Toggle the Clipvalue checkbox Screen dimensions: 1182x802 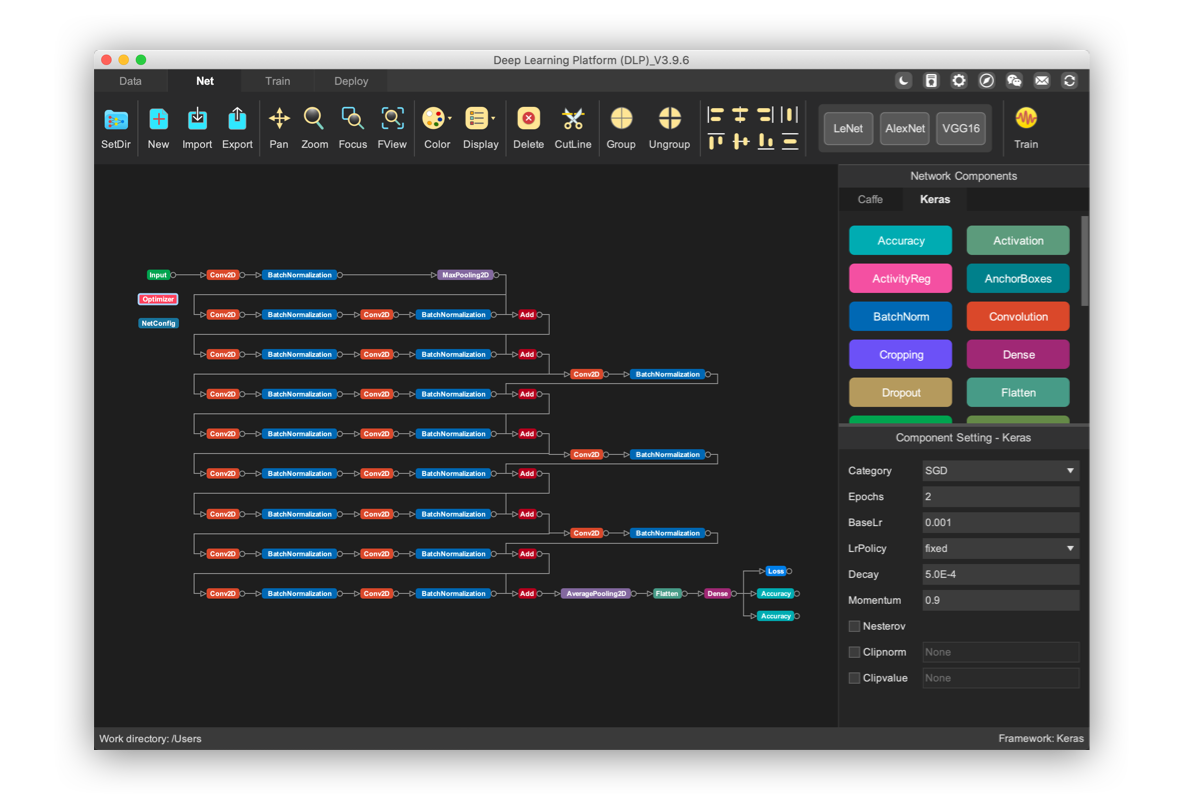(x=854, y=677)
